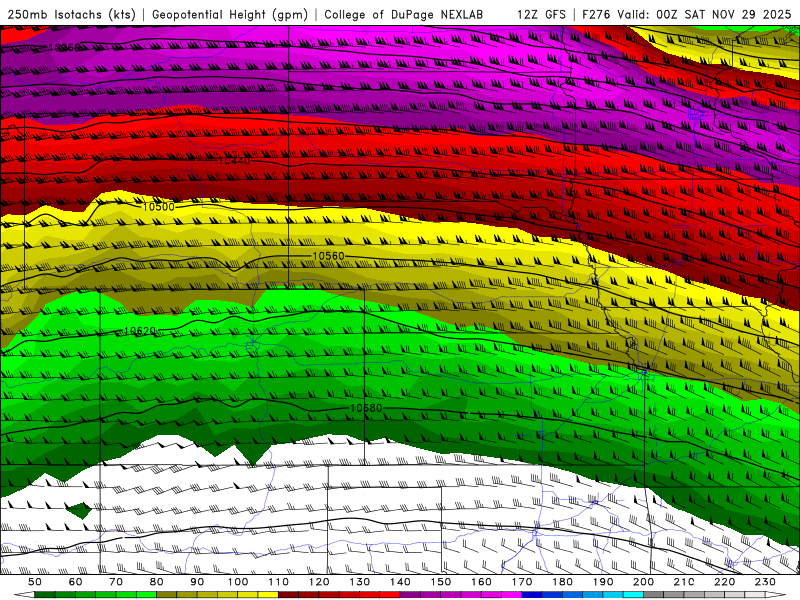Click the 150 value on the color scale
The image size is (800, 600).
tap(440, 582)
